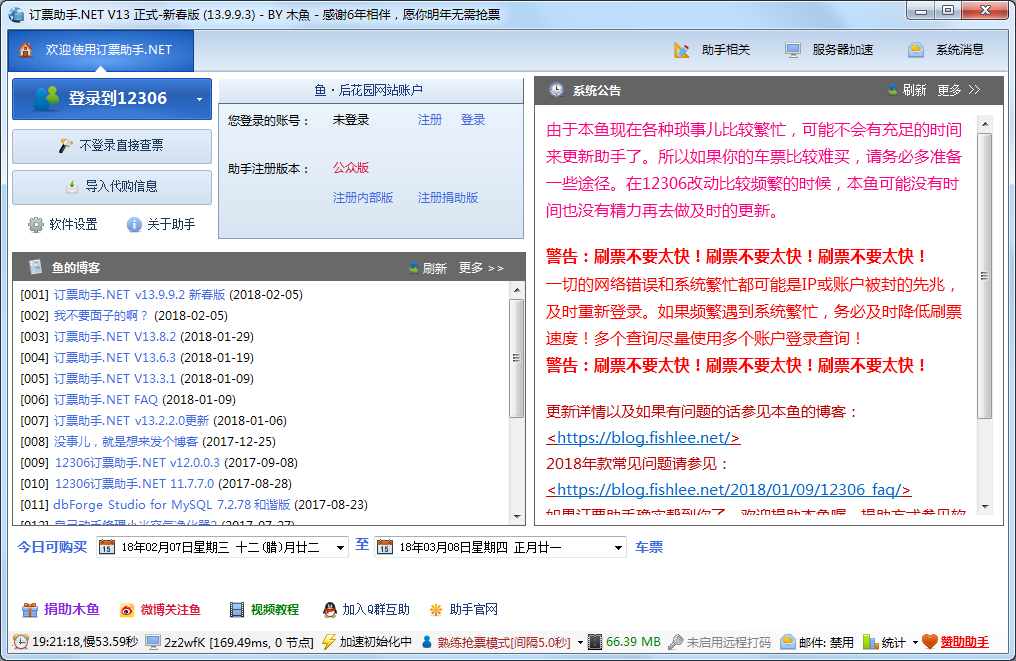Click 邮件: 禁用 status item
Viewport: 1016px width, 661px height.
coord(817,642)
